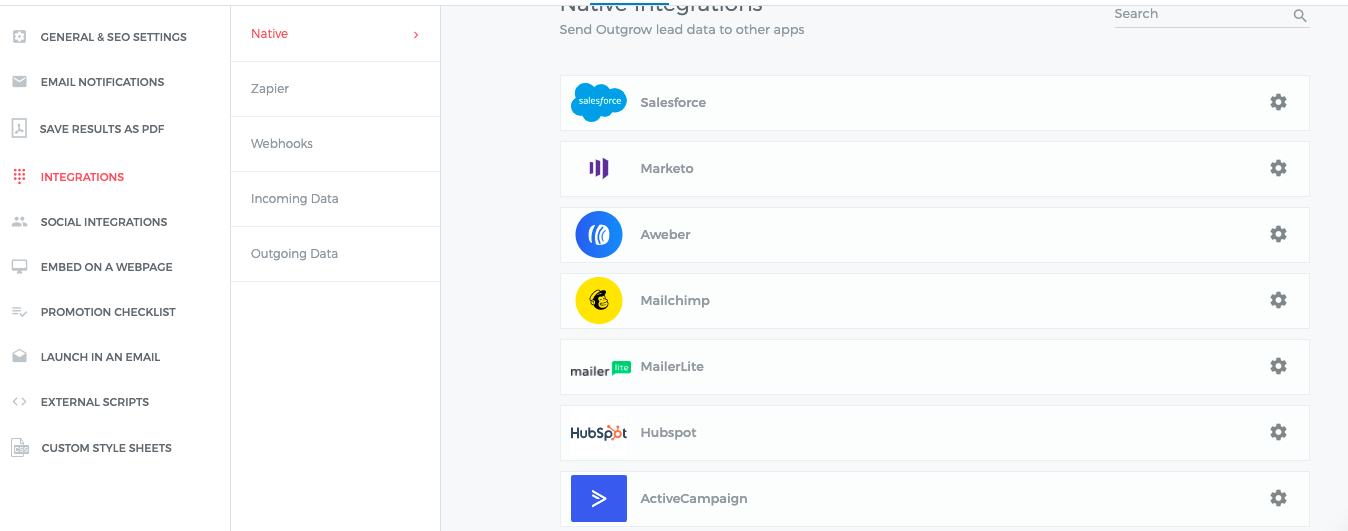This screenshot has width=1348, height=531.
Task: Click the Marketo purple logo
Action: tap(599, 168)
